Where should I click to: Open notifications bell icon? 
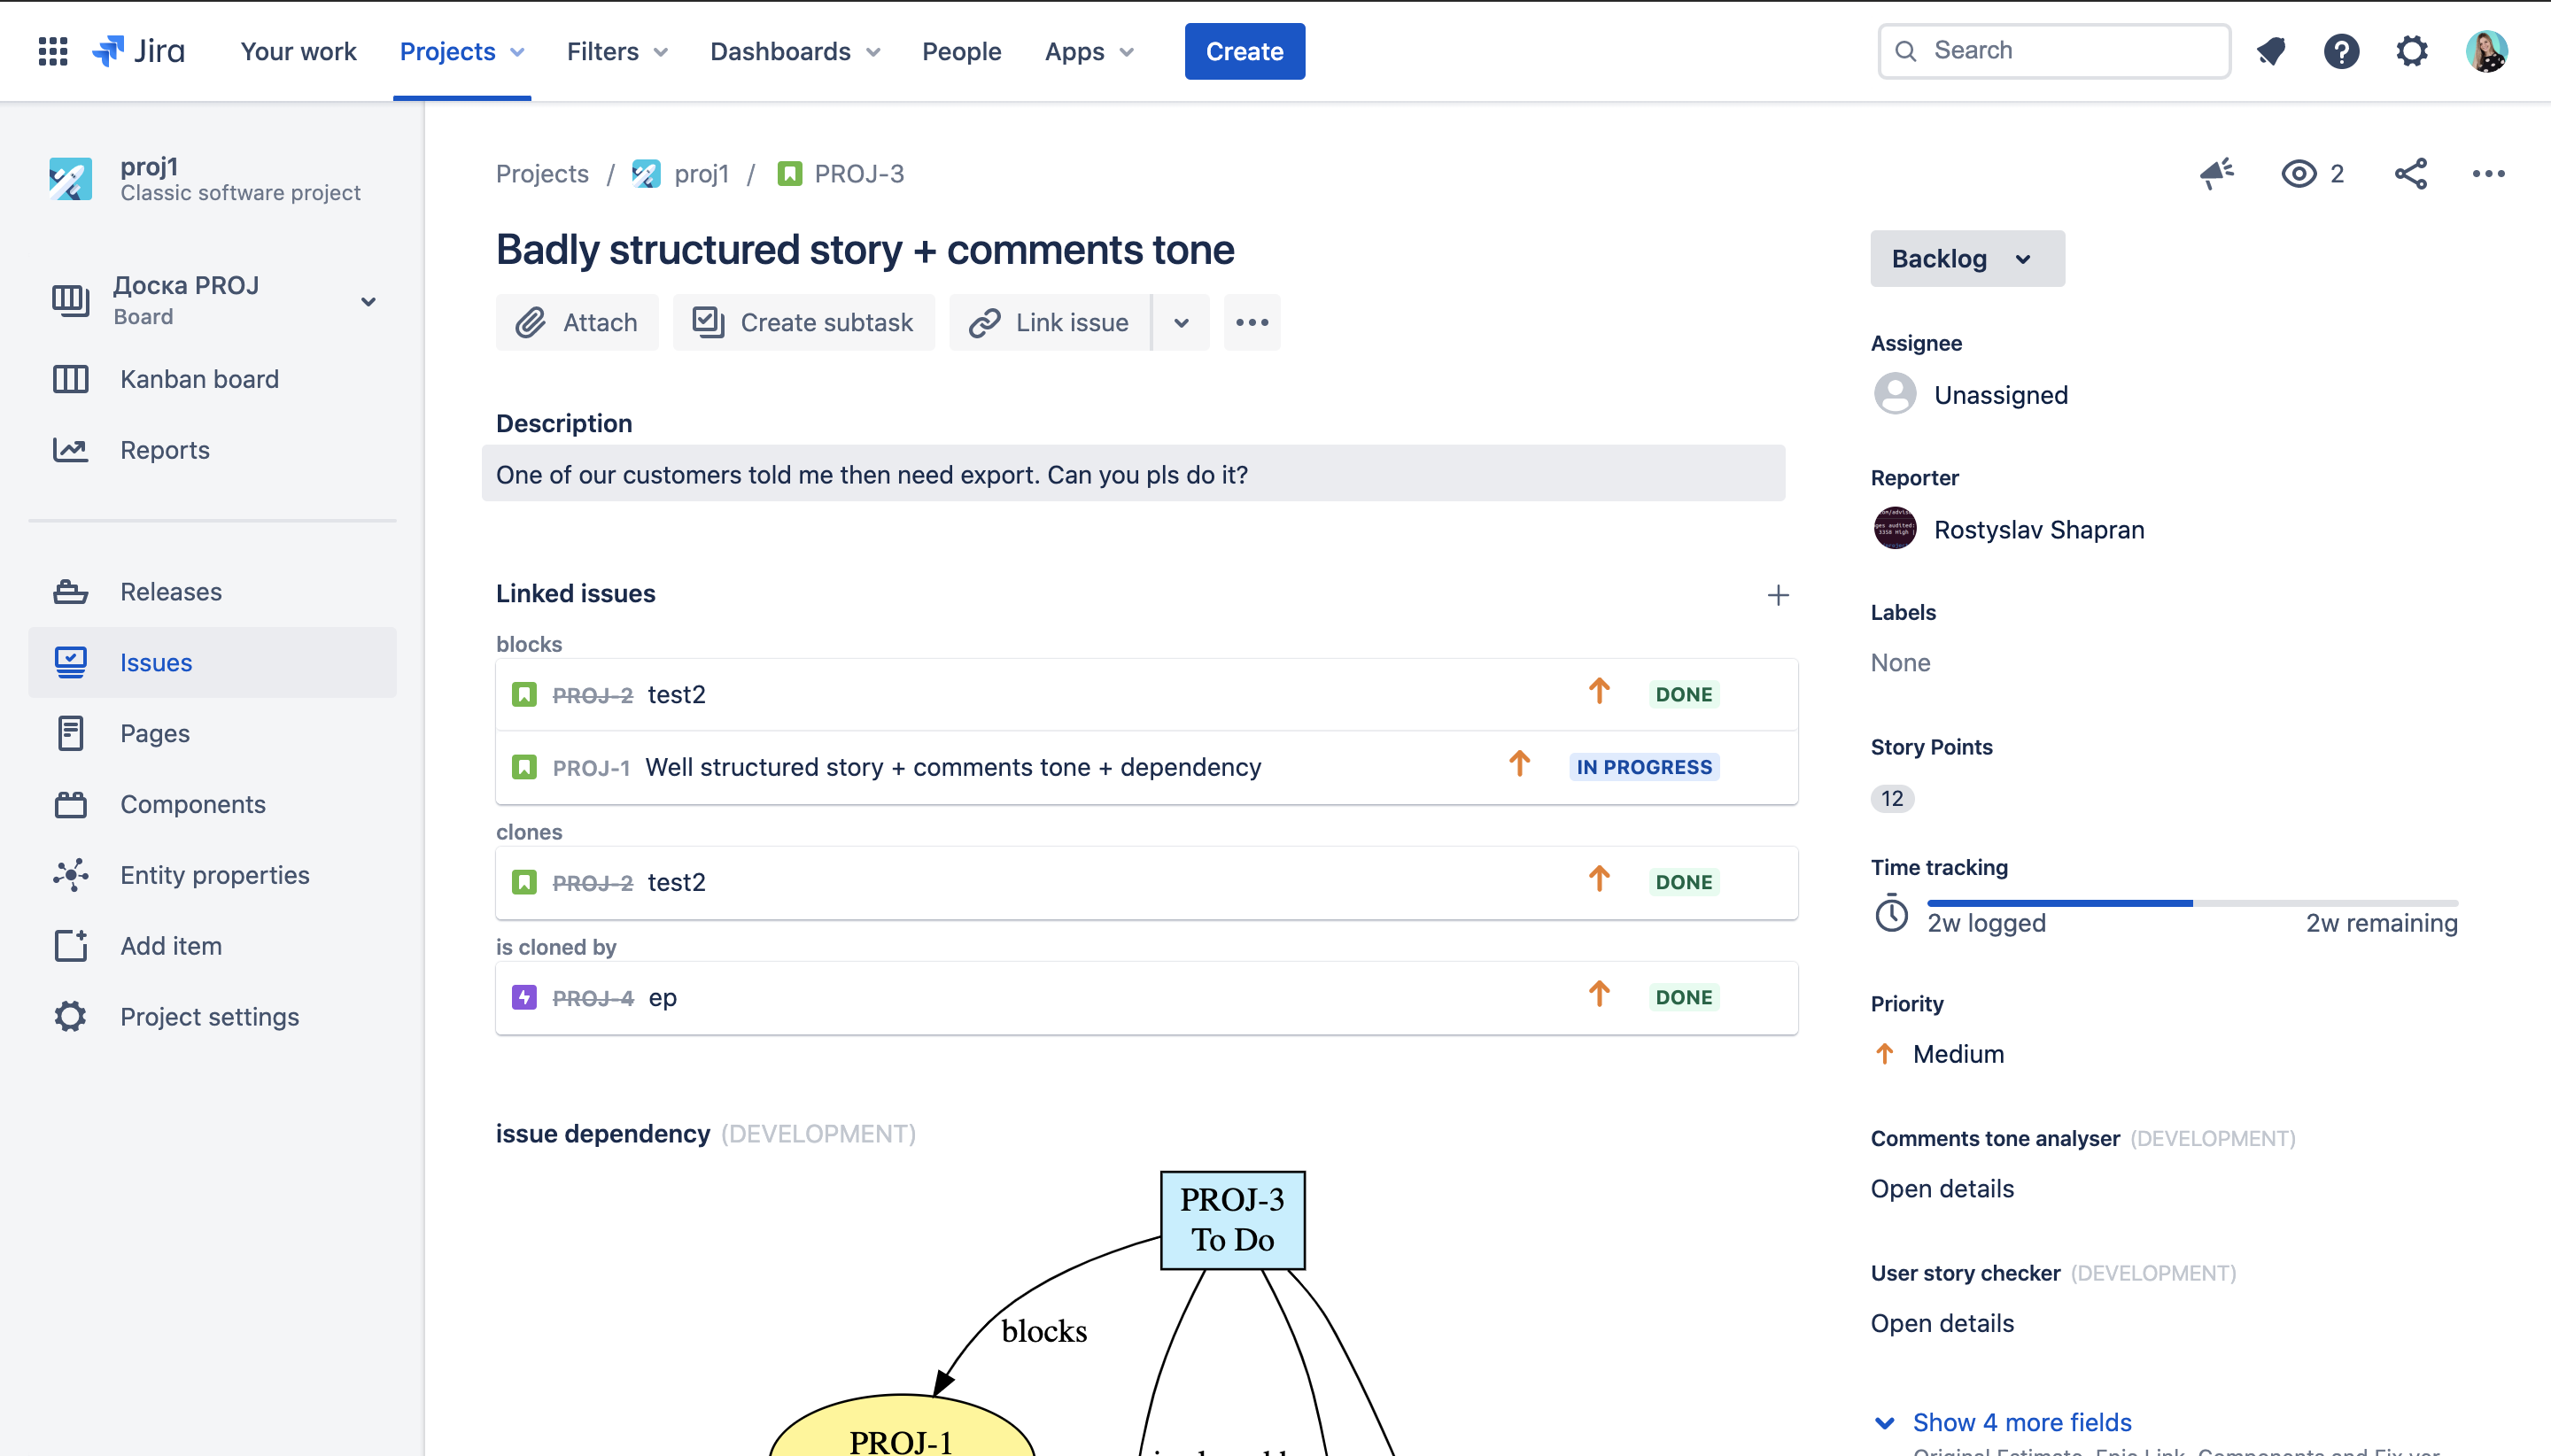click(x=2271, y=51)
